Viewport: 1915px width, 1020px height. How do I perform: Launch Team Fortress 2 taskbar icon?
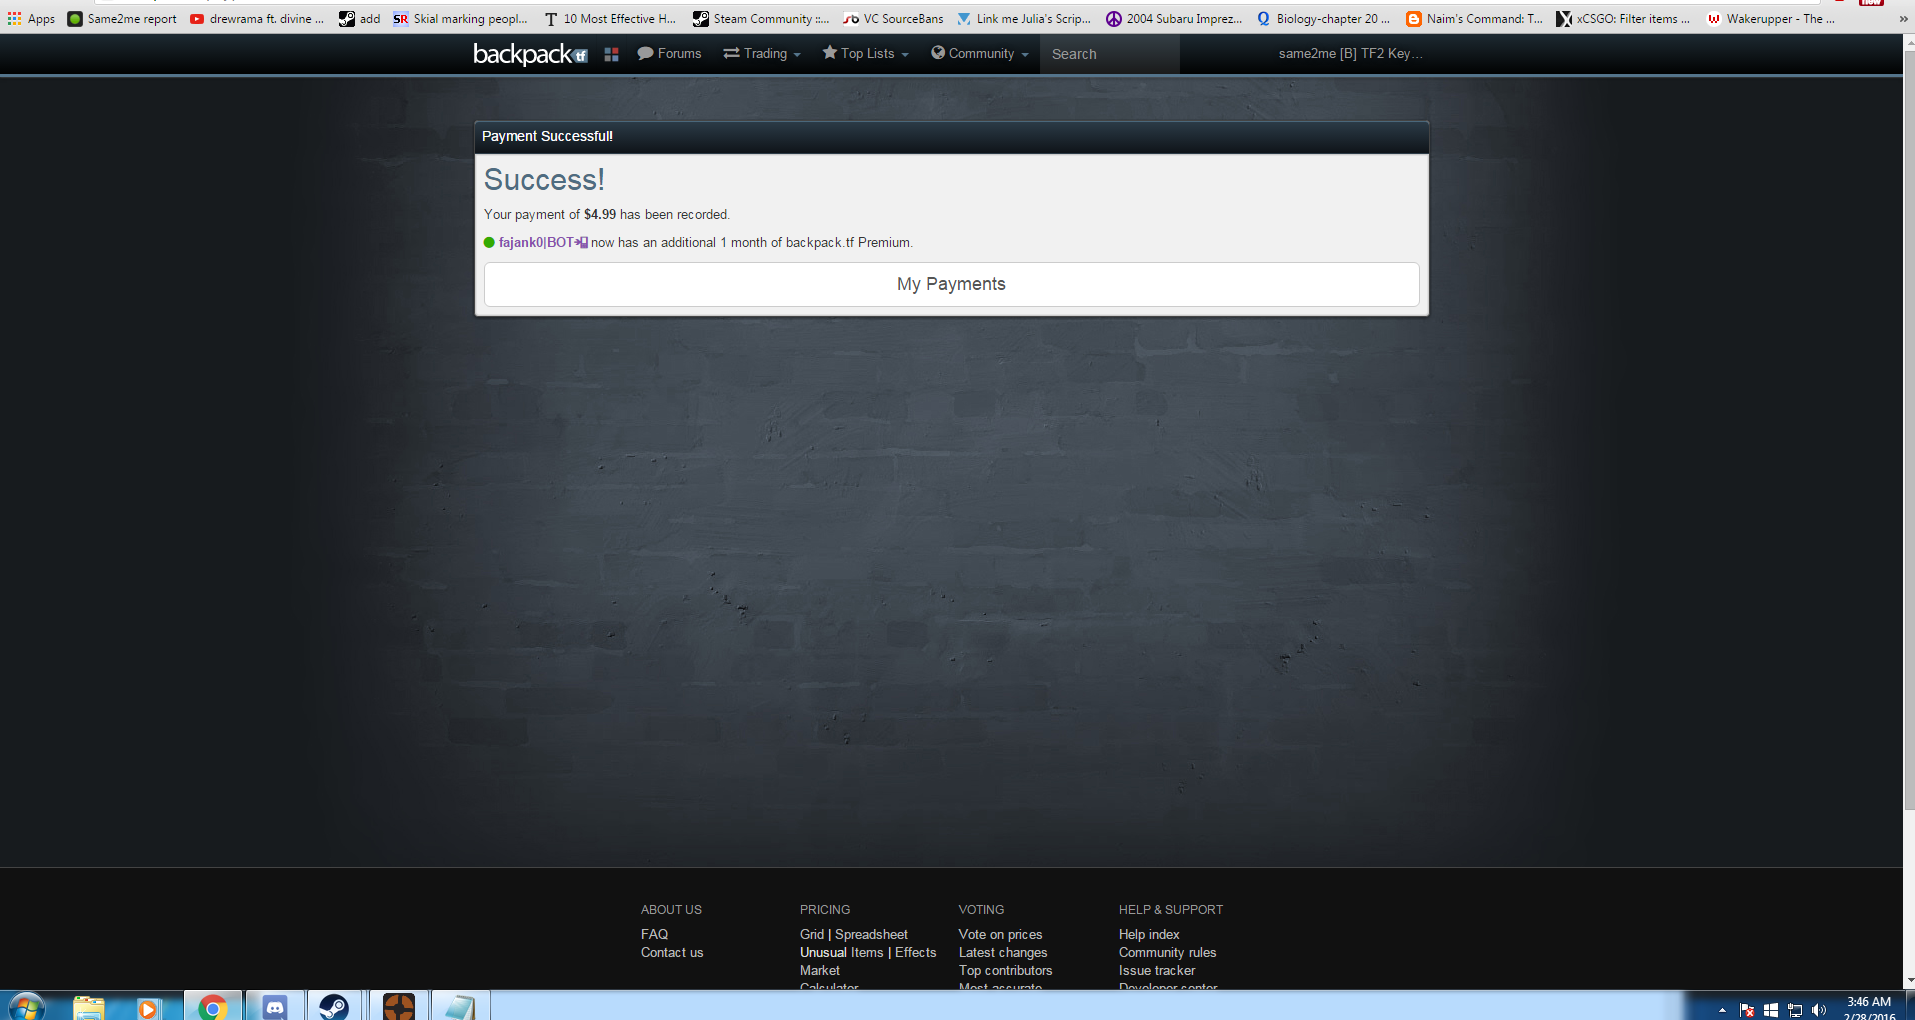pyautogui.click(x=398, y=1006)
